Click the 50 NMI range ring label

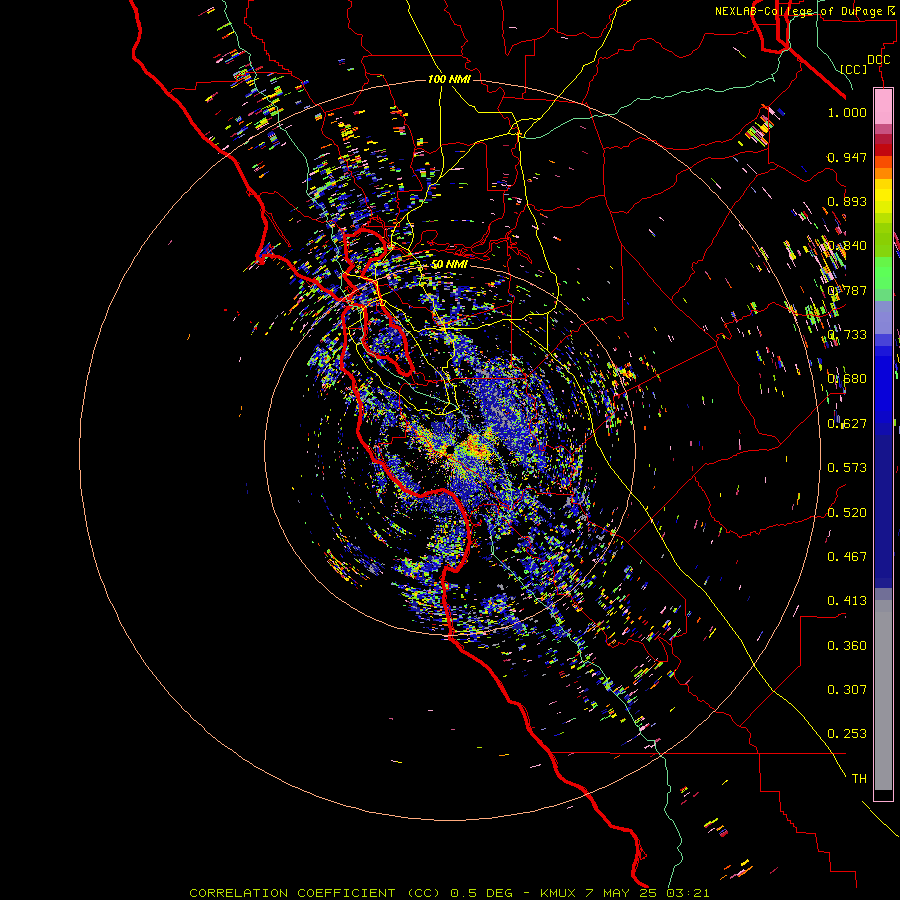449,265
